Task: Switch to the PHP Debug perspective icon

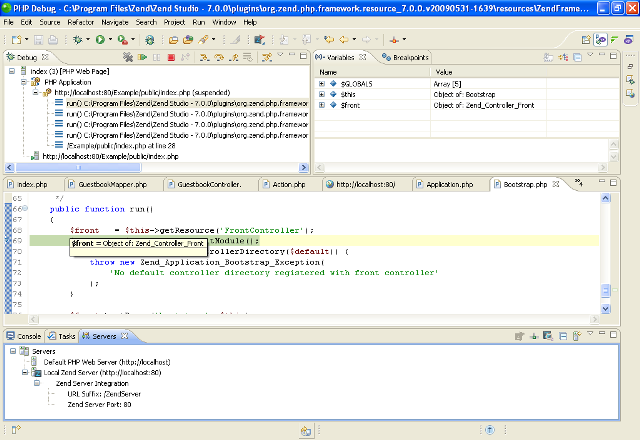Action: [601, 40]
